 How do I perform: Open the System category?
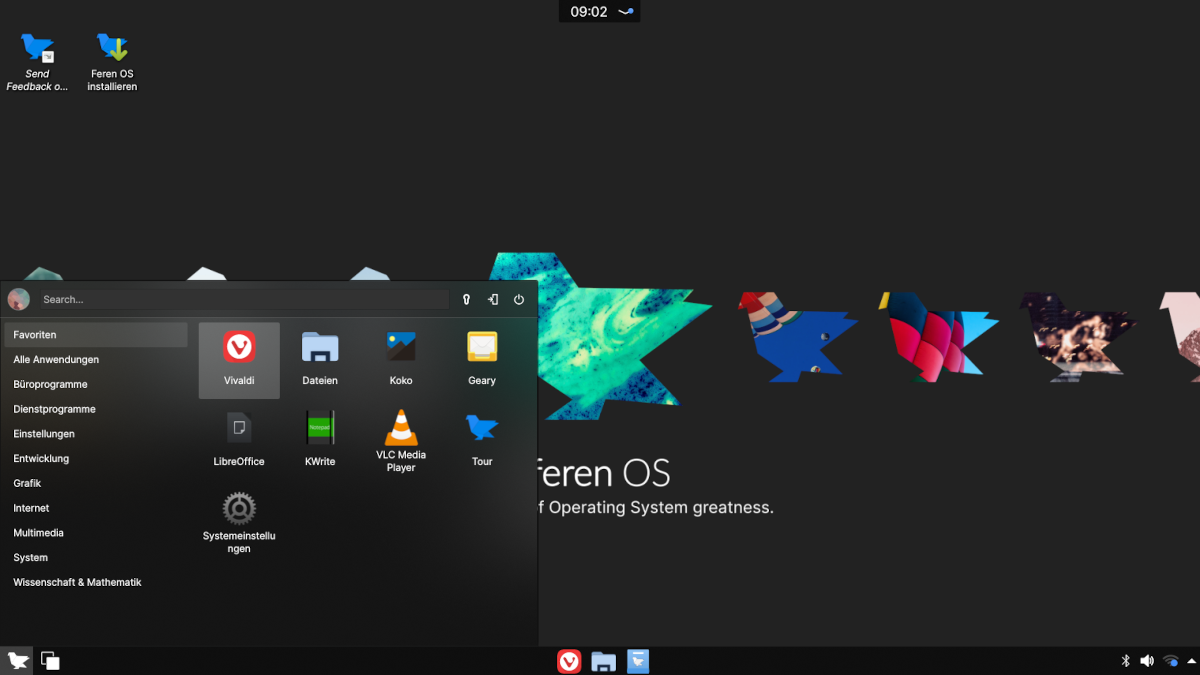95,558
